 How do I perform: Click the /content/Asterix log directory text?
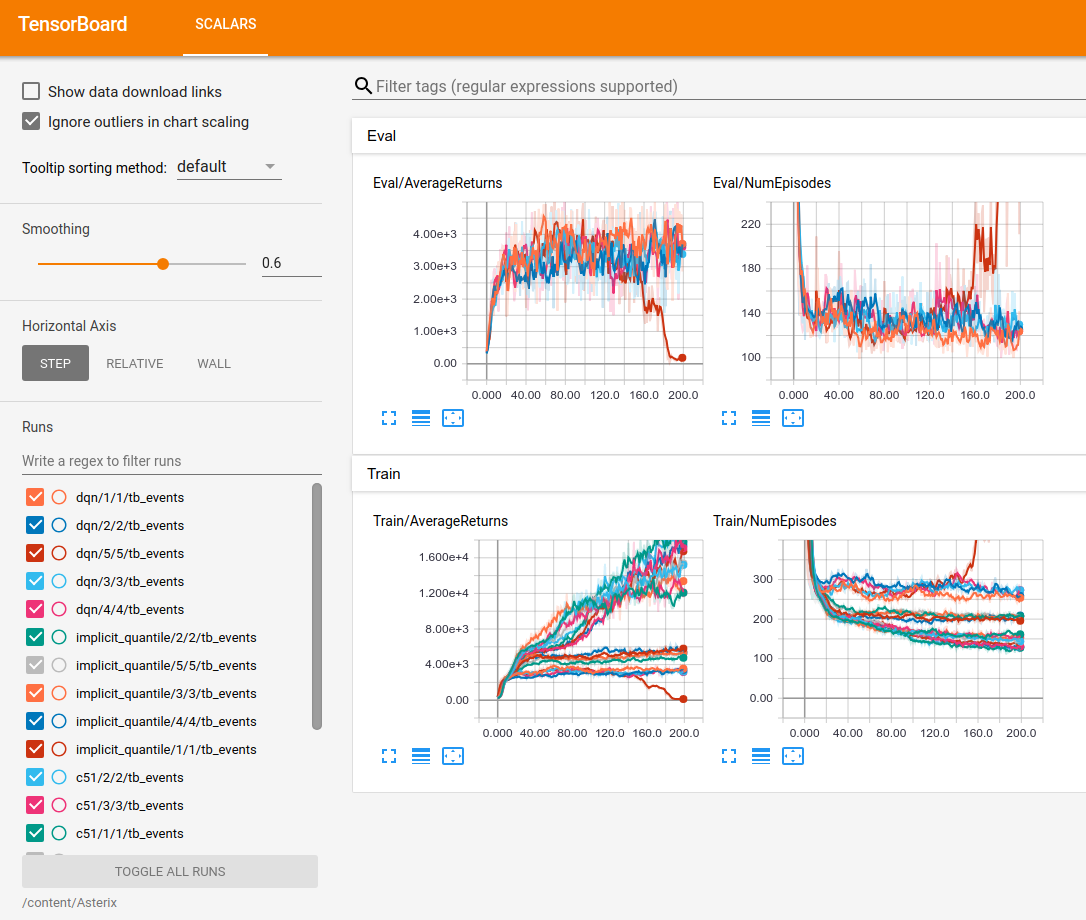click(69, 903)
